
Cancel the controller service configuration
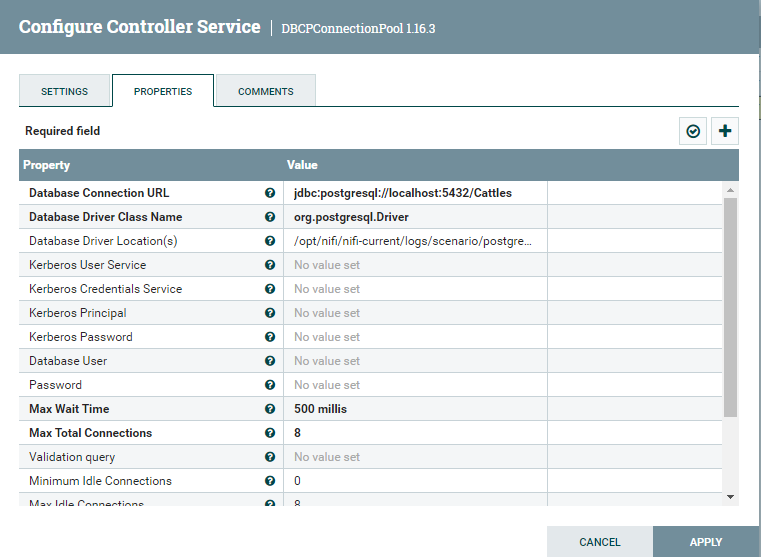(x=600, y=542)
